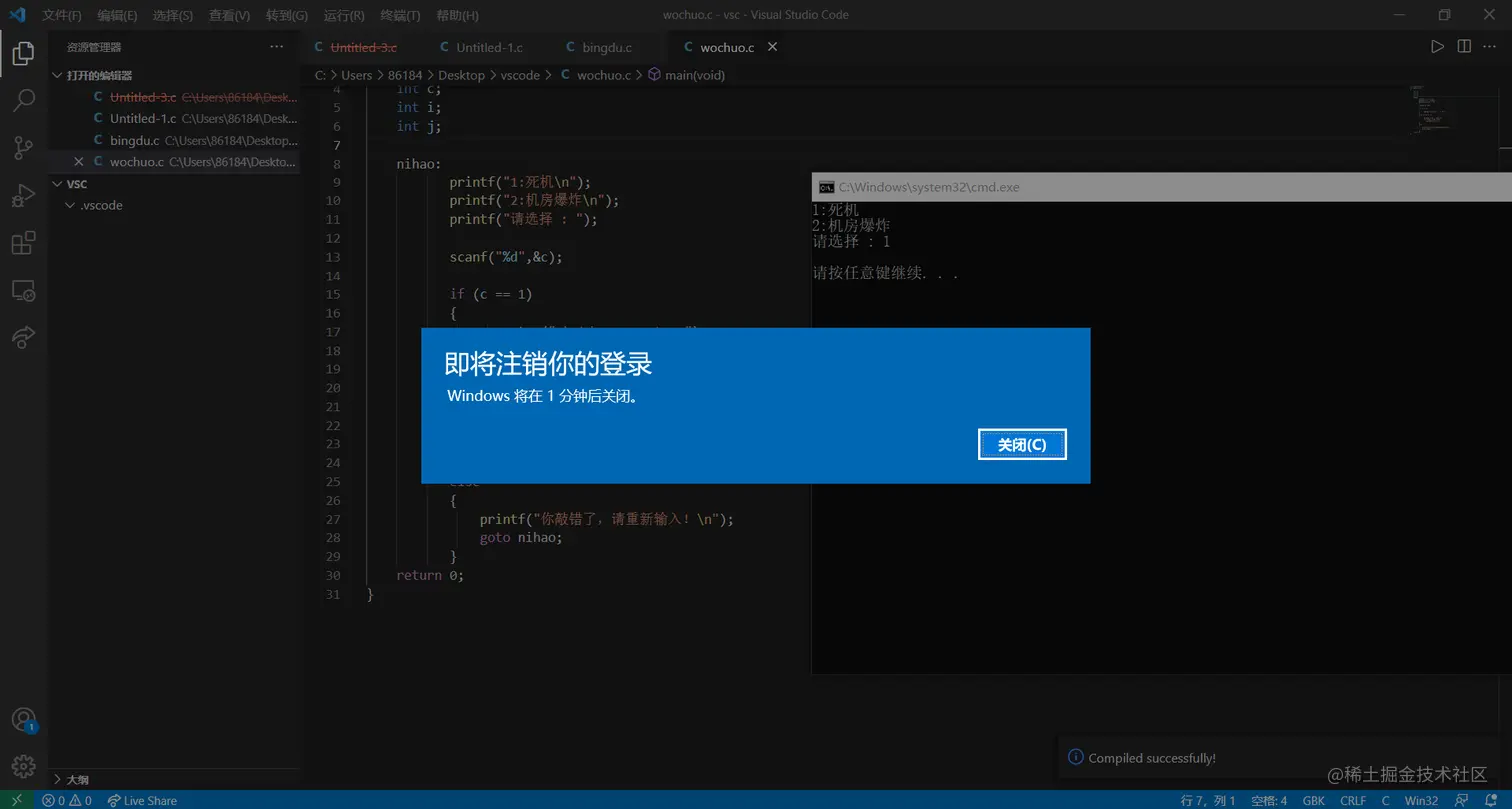The image size is (1512, 809).
Task: Close wochuo.c in open editors list
Action: click(x=79, y=161)
